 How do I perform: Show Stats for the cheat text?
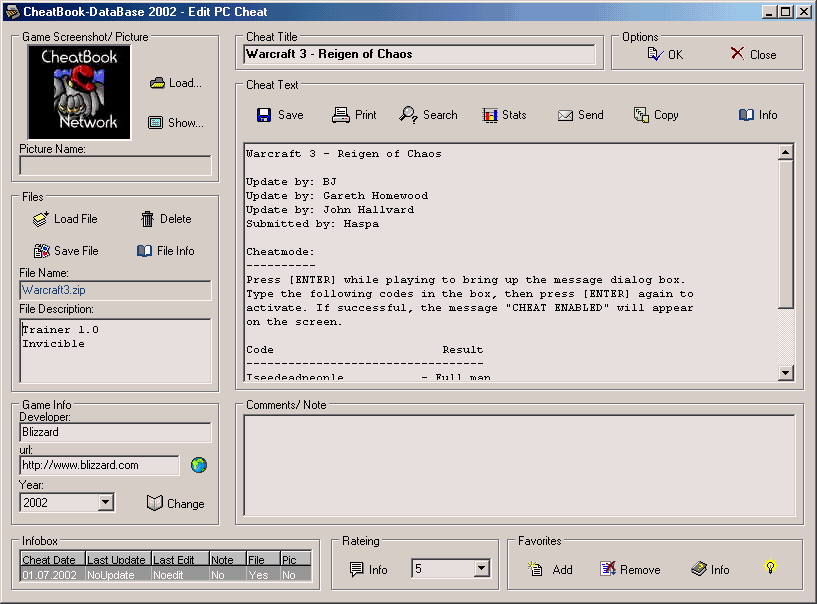[504, 115]
